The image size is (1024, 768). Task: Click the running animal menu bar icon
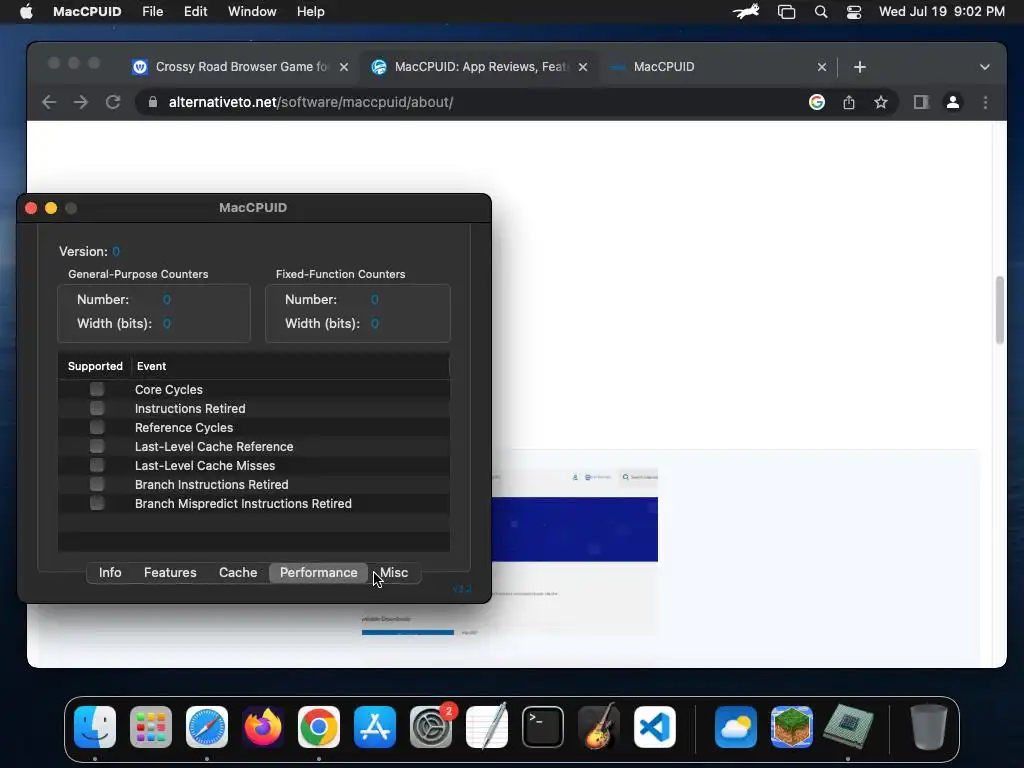pos(746,12)
